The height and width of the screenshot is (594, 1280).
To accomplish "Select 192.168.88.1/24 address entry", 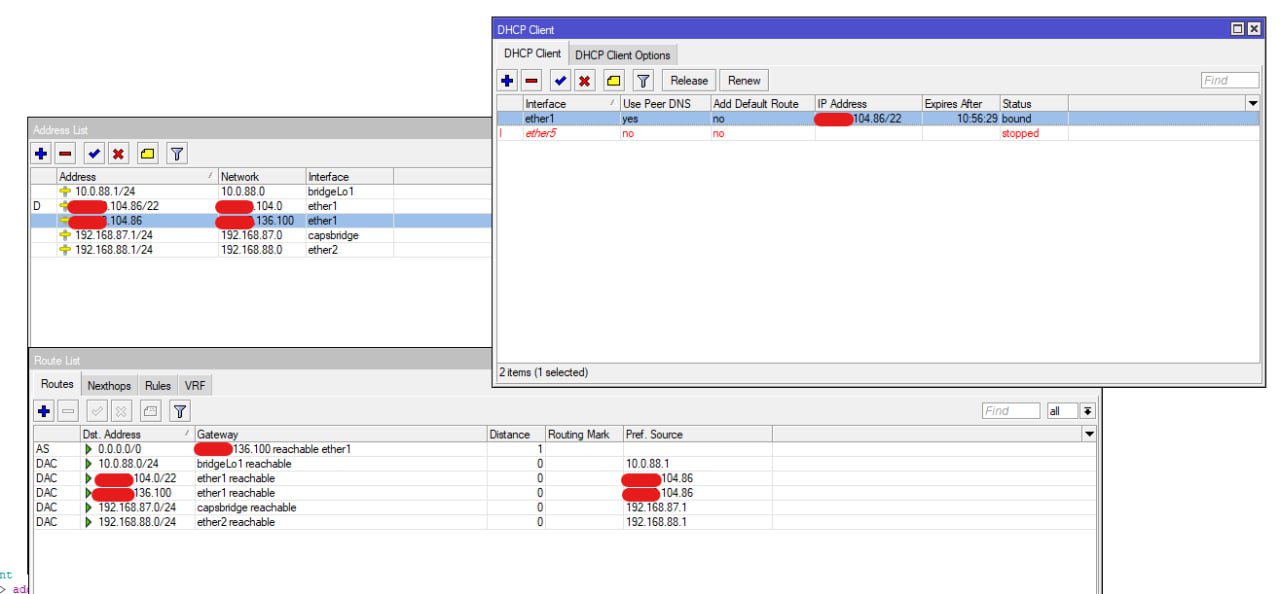I will pos(261,250).
